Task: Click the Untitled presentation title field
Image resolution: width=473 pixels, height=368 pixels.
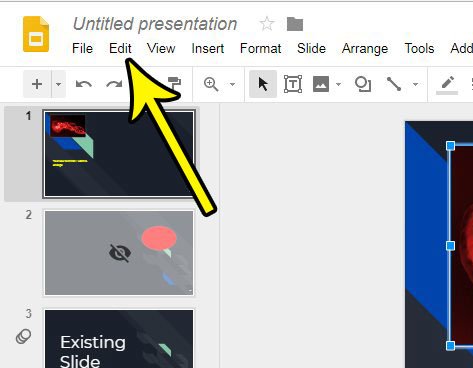Action: tap(155, 24)
